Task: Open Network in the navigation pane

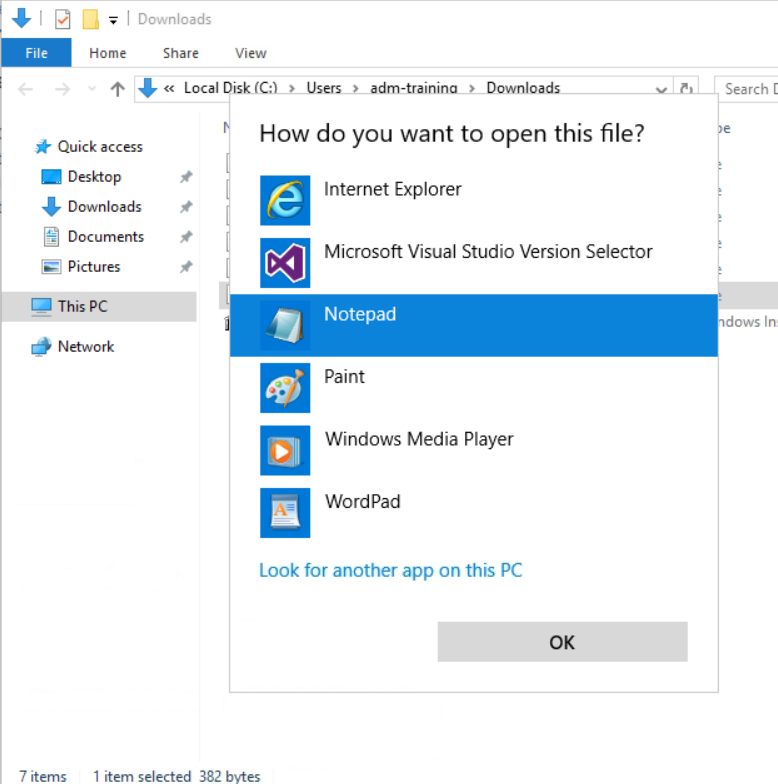Action: click(86, 346)
